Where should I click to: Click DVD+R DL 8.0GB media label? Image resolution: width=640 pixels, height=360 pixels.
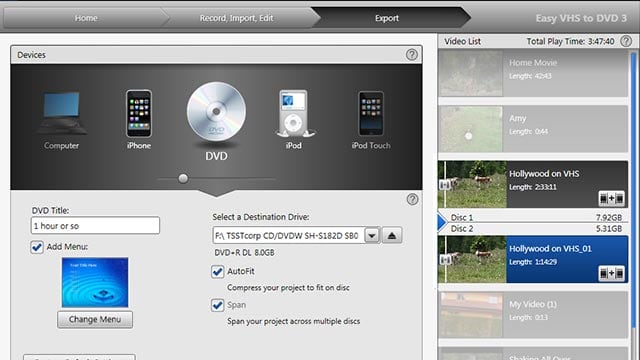tap(244, 253)
